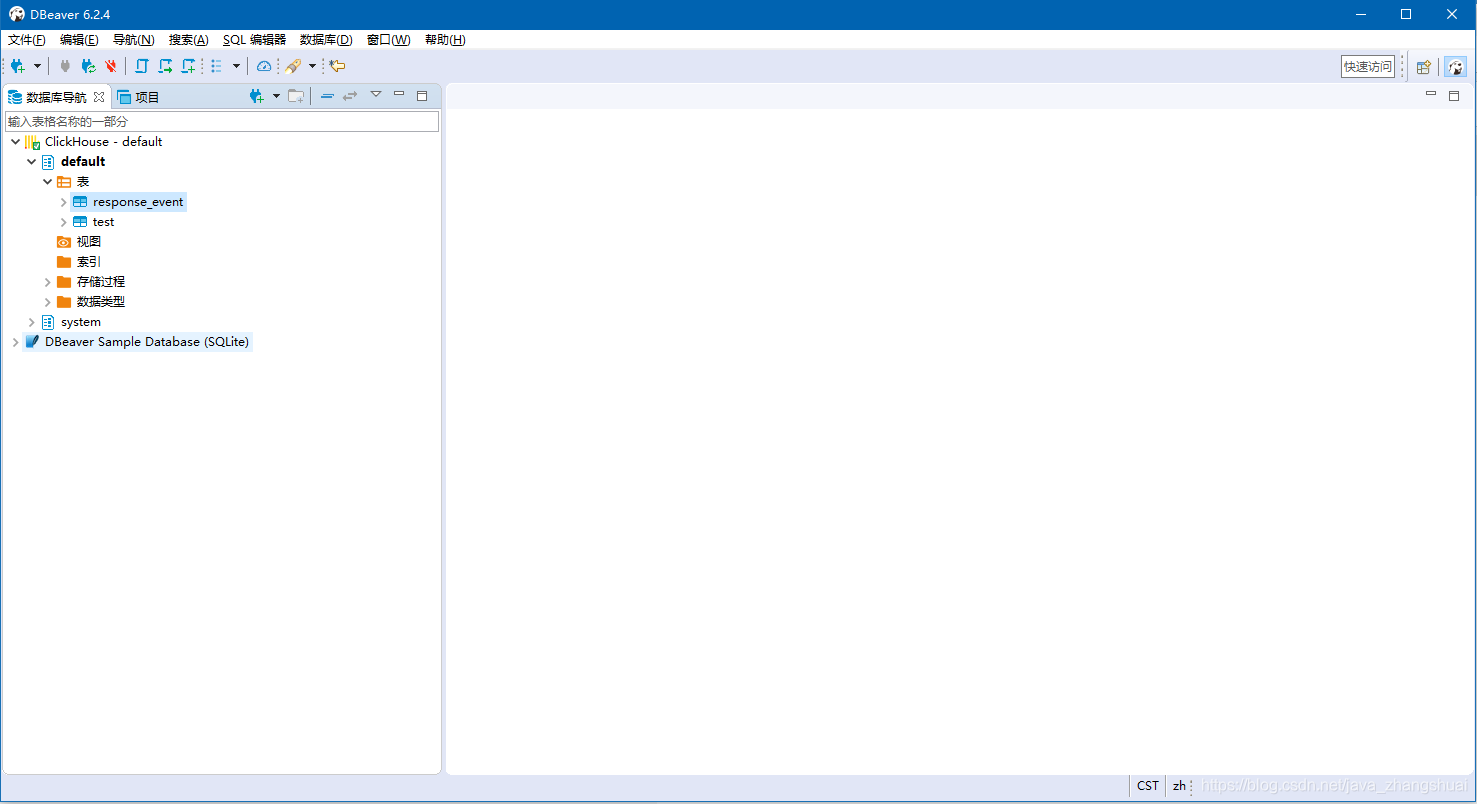Open the dropdown arrow beside the transaction list icon

coord(236,66)
